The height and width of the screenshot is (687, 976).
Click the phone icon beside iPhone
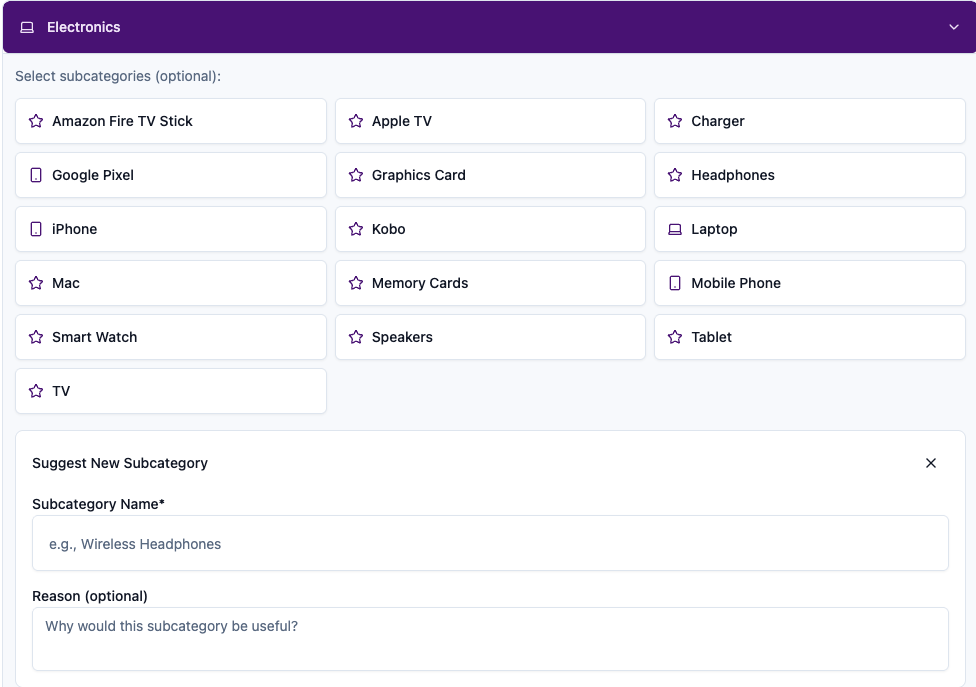coord(36,230)
